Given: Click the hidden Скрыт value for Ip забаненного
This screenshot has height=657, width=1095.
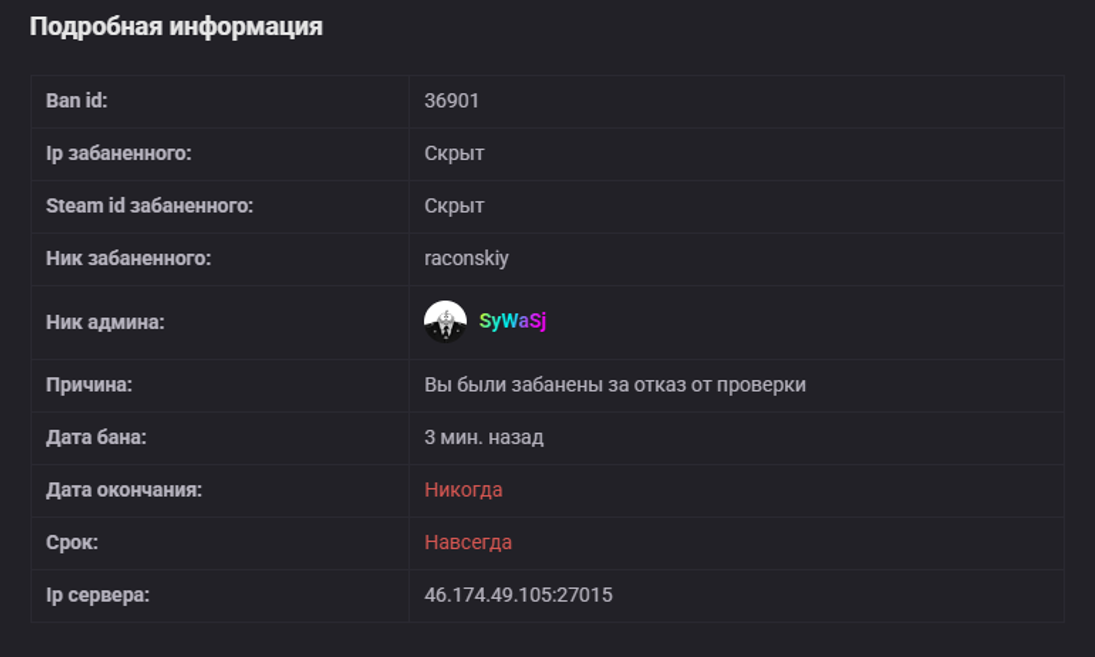Looking at the screenshot, I should click(454, 153).
